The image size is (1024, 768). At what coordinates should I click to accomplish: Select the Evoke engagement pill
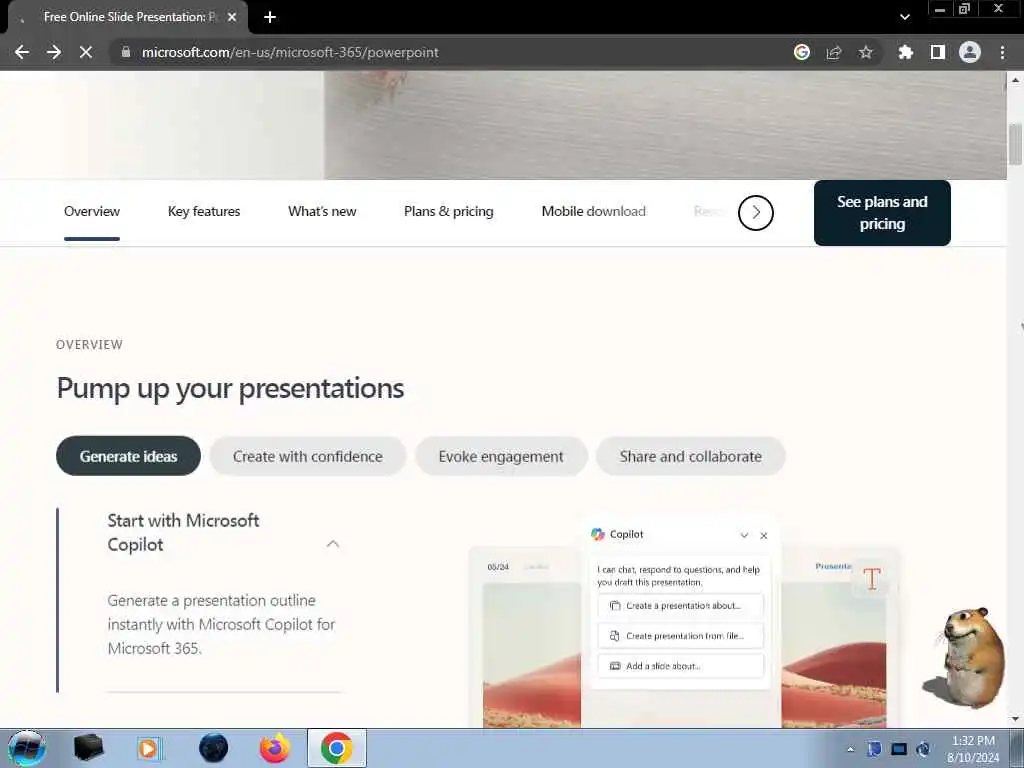point(501,456)
